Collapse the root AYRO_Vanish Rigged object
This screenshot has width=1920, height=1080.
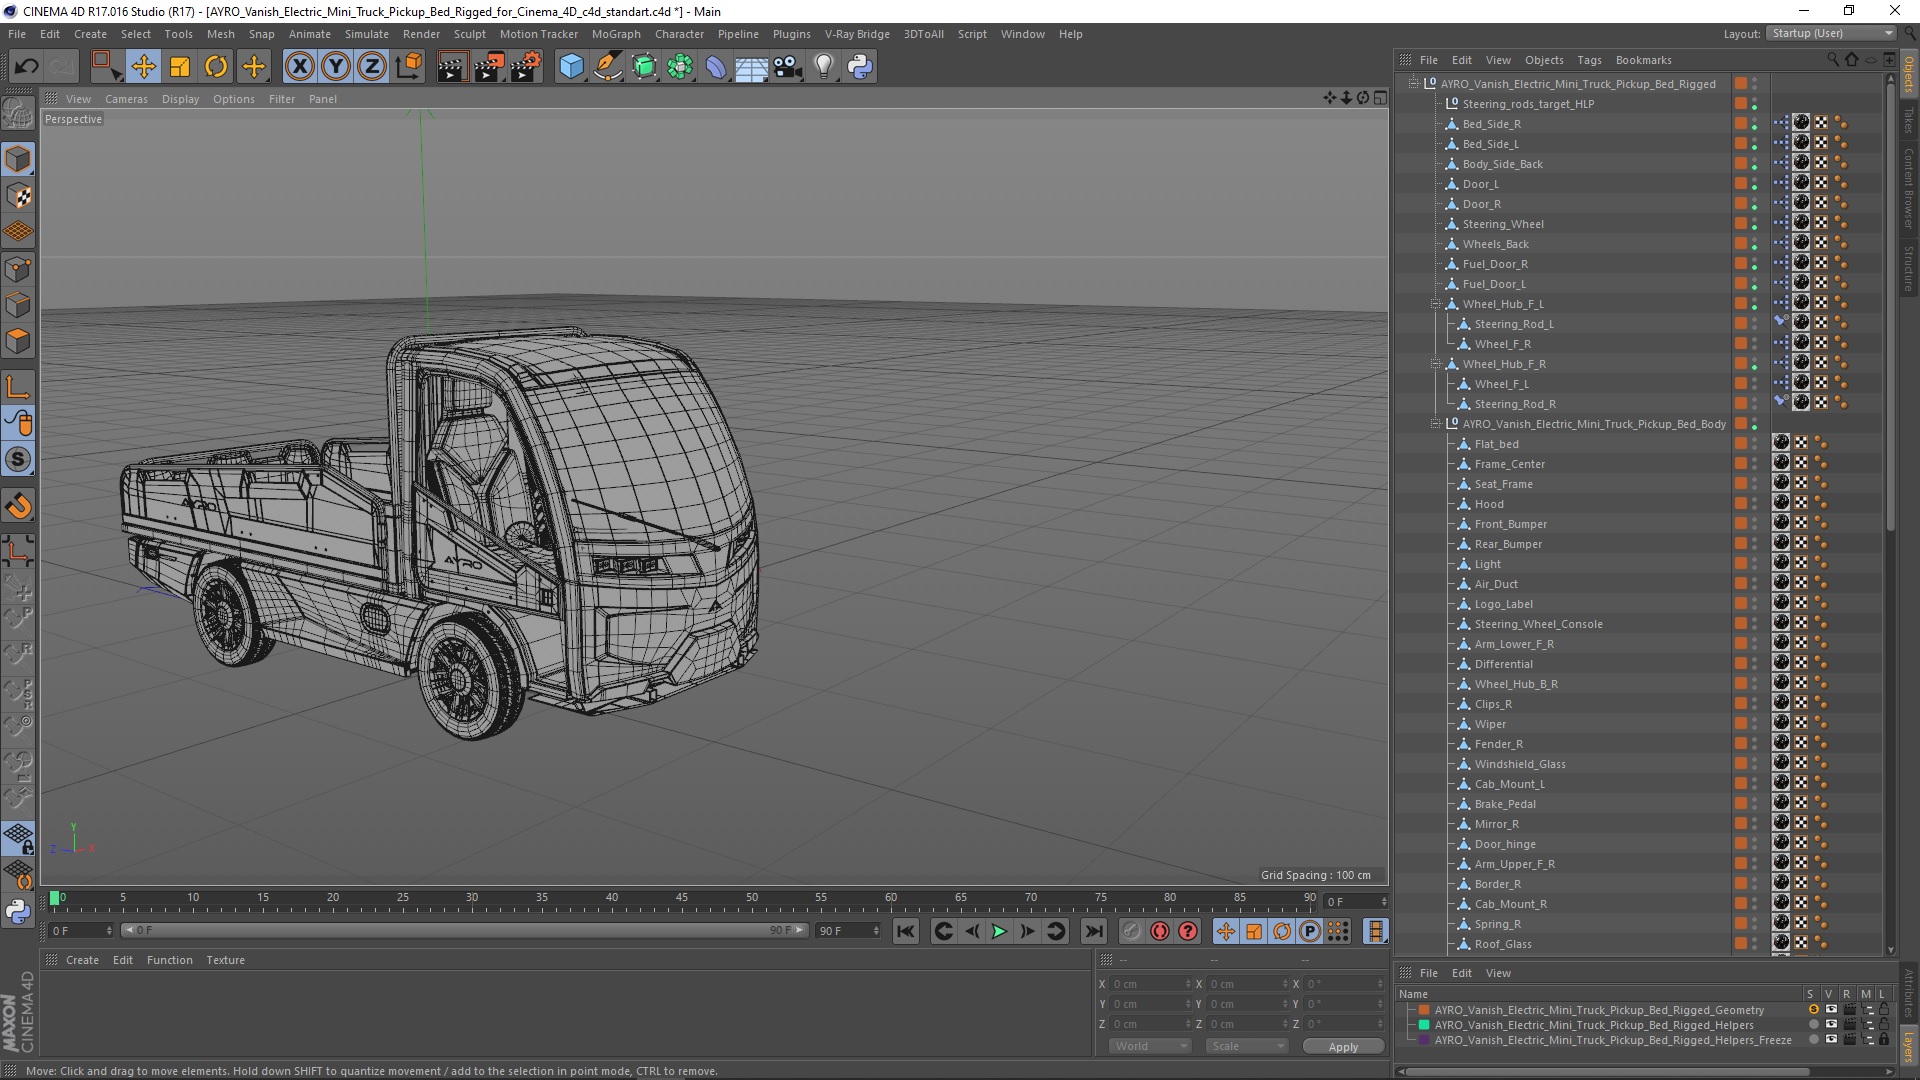click(1414, 84)
